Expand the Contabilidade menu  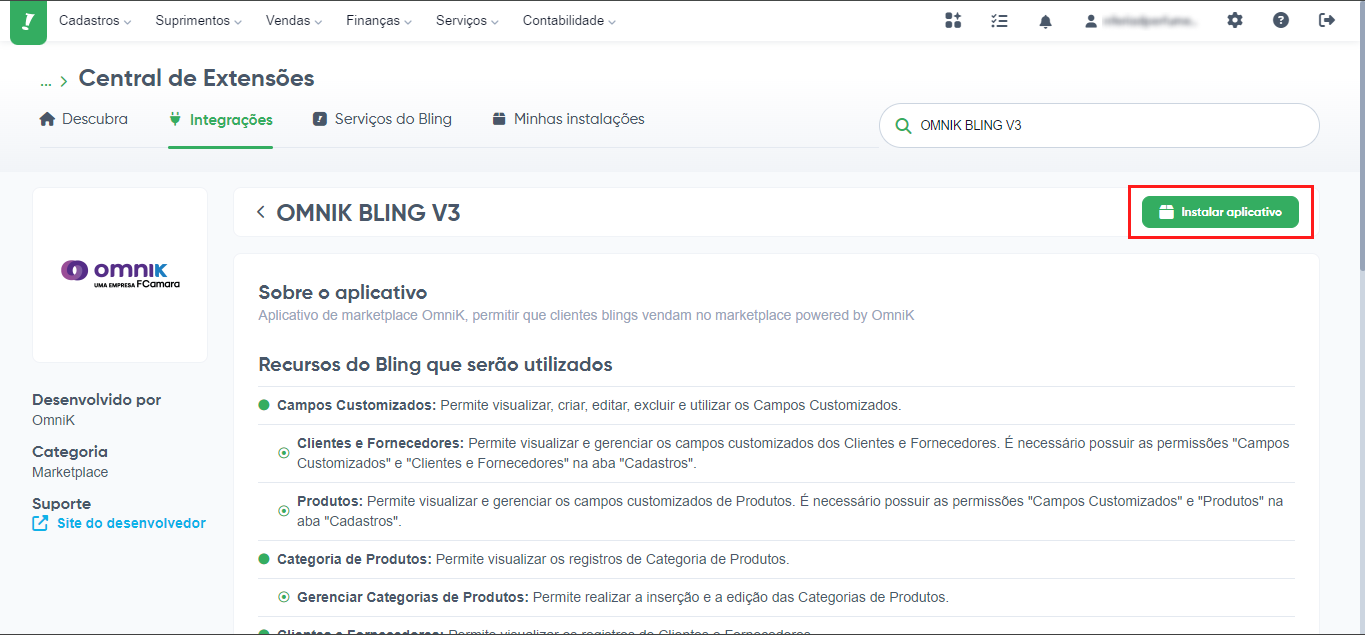click(x=569, y=20)
